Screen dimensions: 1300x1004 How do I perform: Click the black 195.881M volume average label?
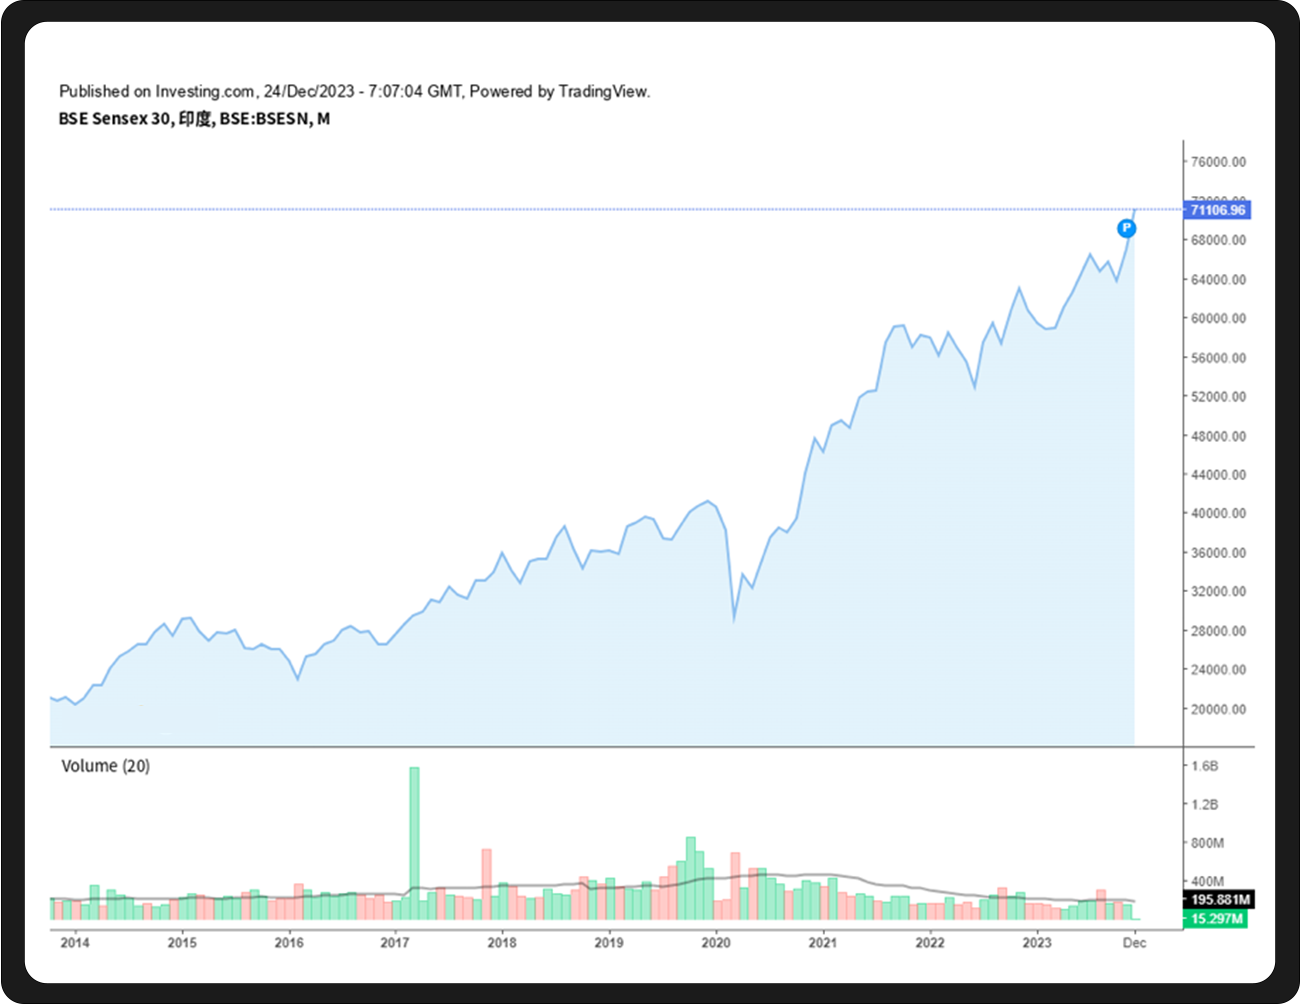1217,900
